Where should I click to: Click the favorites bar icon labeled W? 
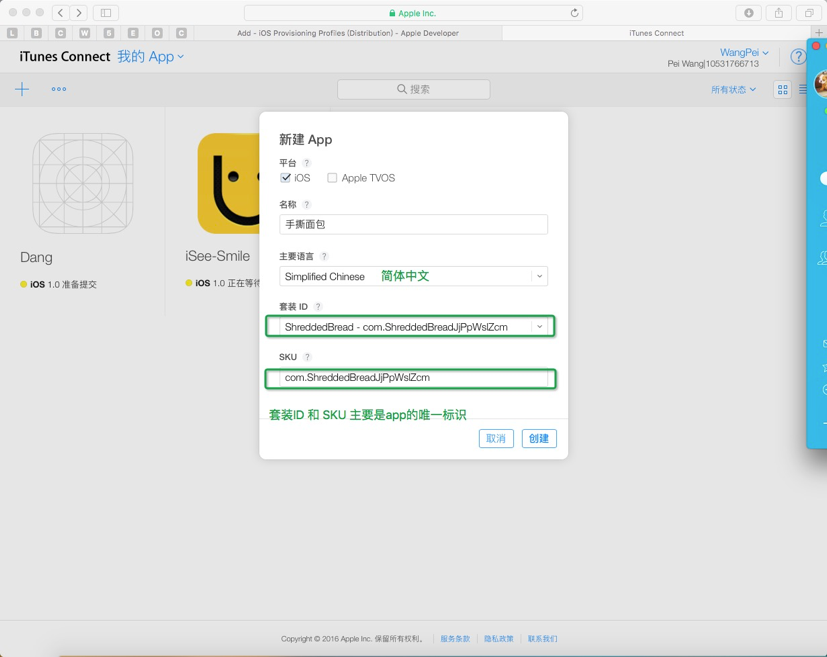click(x=84, y=33)
